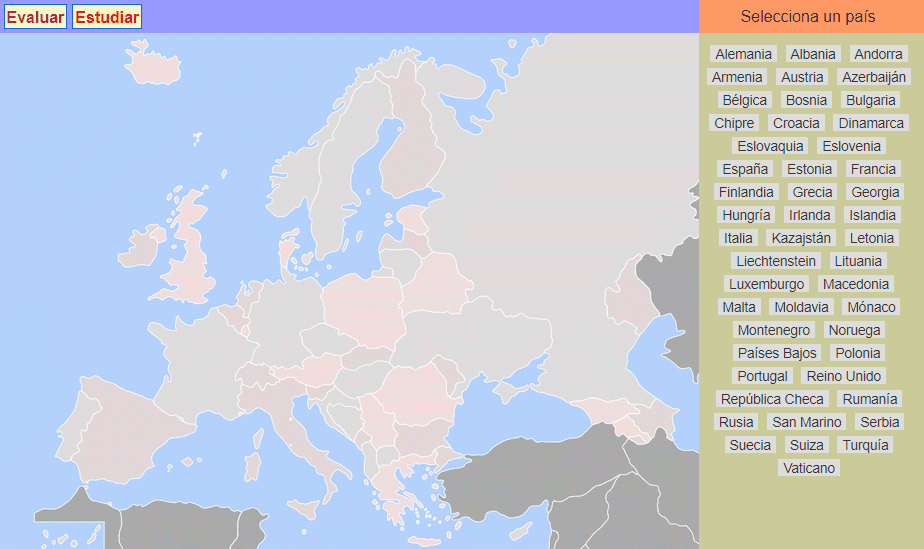This screenshot has width=924, height=549.
Task: Choose Rusia from the list
Action: [x=735, y=421]
